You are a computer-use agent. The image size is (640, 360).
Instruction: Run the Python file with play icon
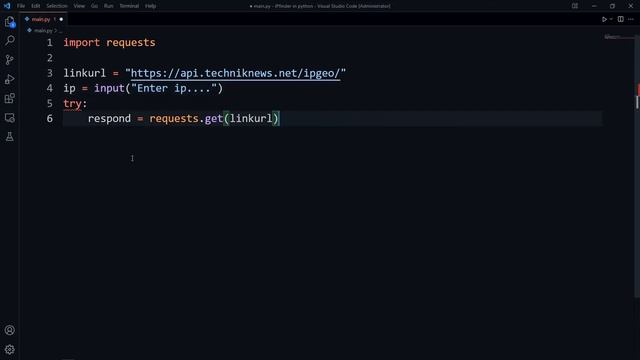tap(604, 19)
